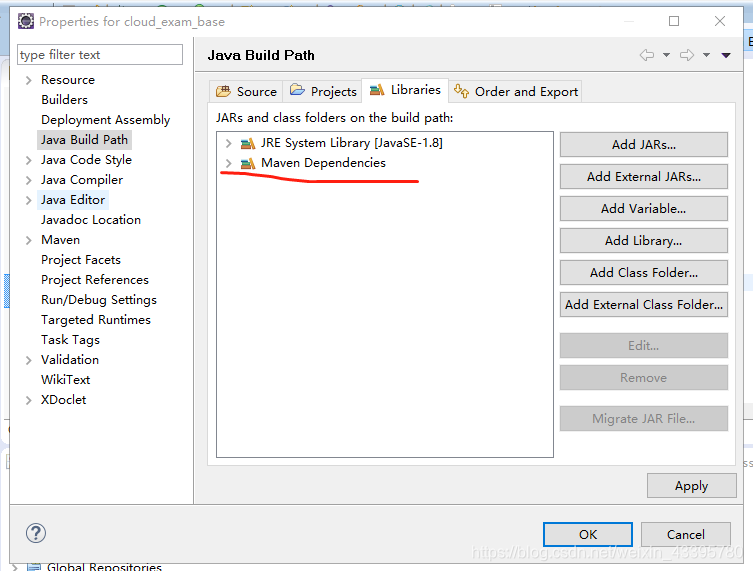Open WikiText settings

tap(66, 380)
